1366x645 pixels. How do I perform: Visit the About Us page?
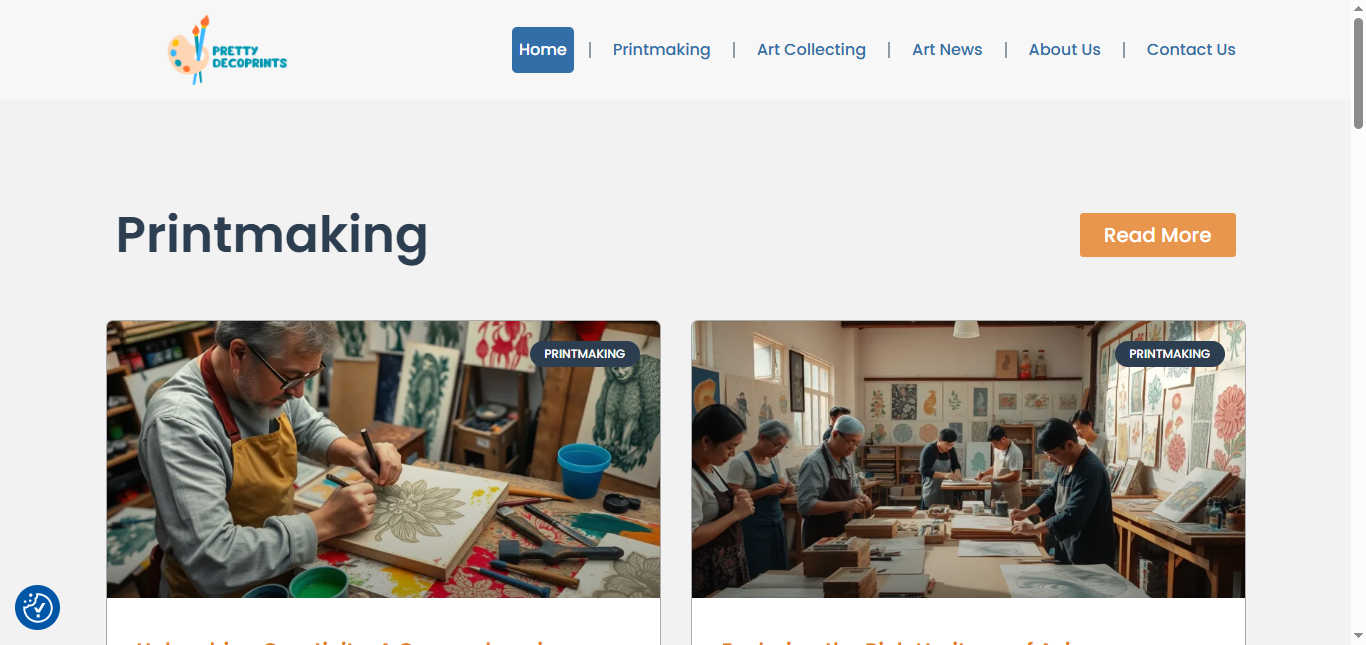click(1064, 50)
